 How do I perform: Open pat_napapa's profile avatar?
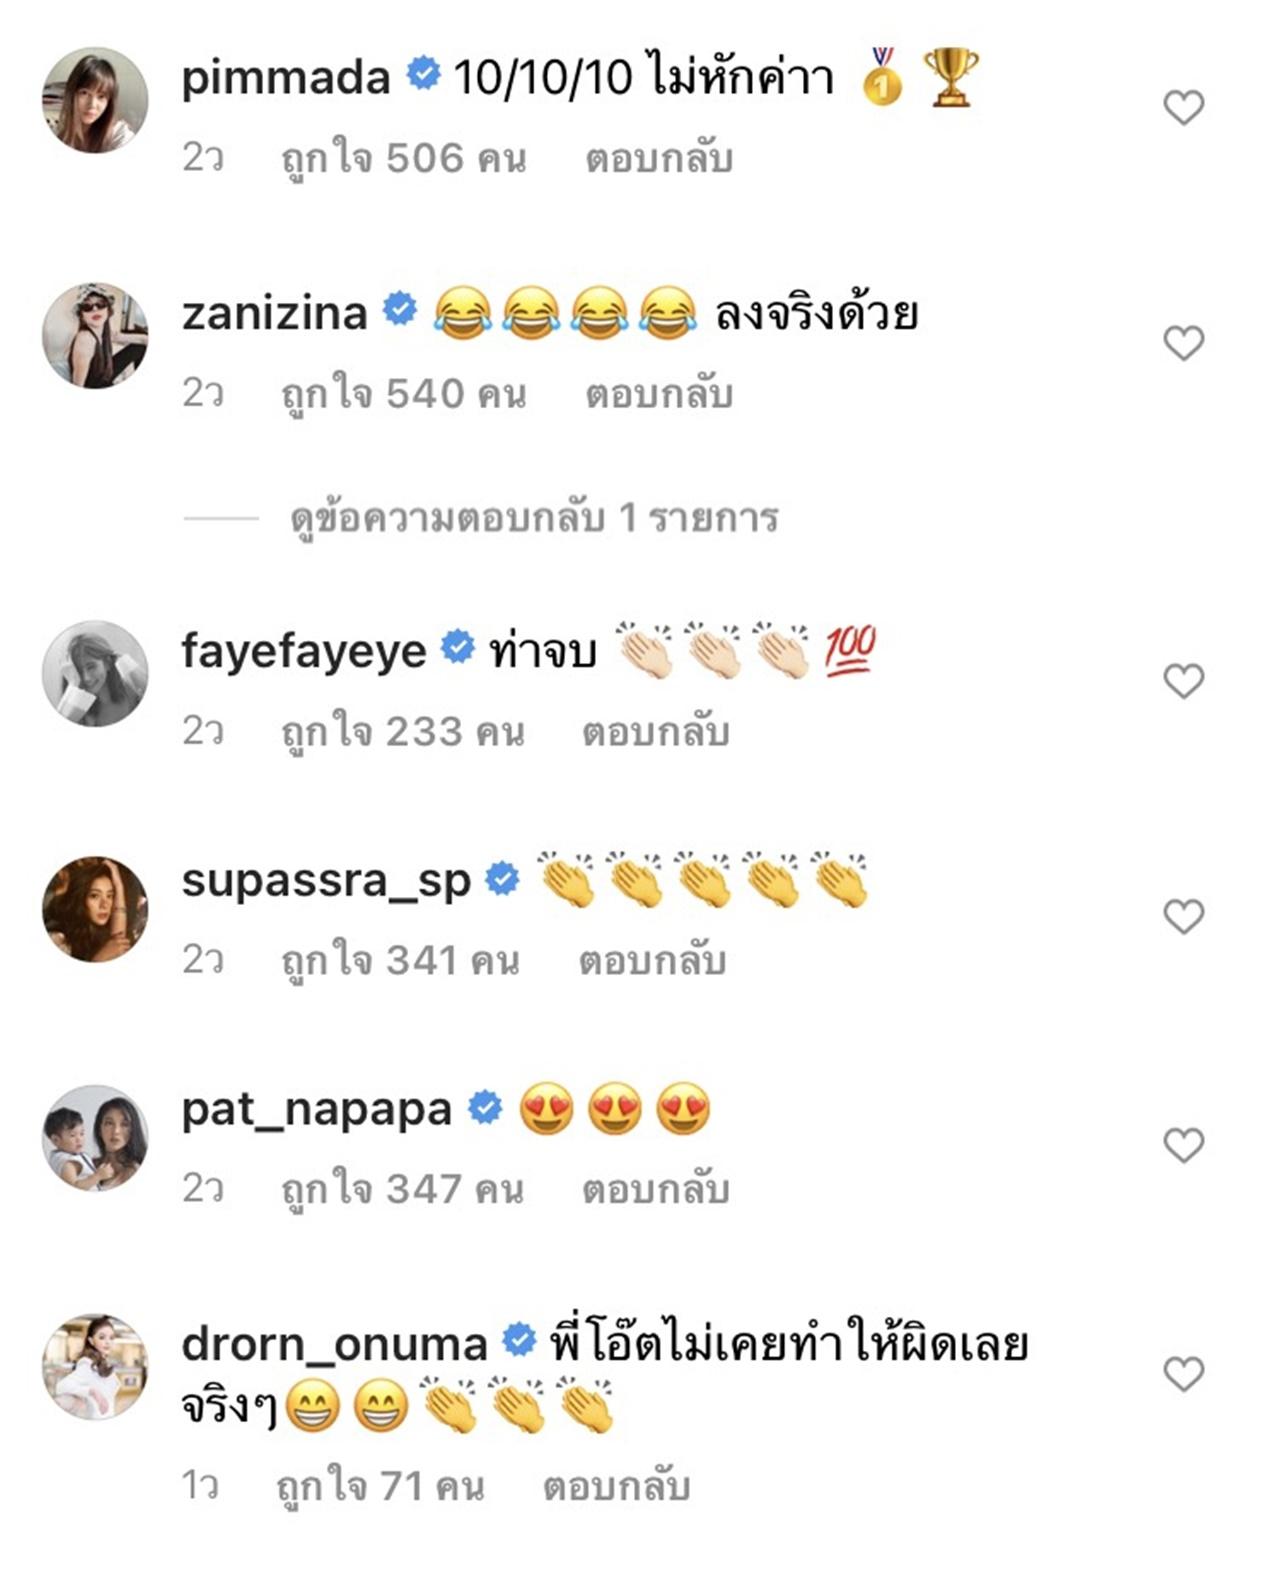point(95,1137)
